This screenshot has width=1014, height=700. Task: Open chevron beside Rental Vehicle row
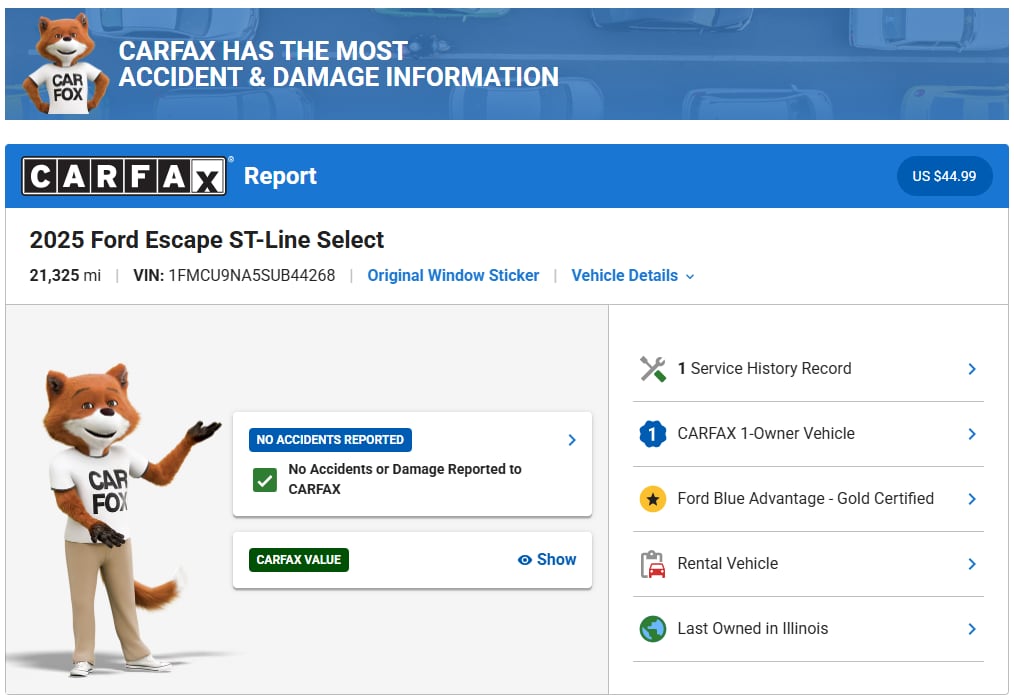pos(971,563)
